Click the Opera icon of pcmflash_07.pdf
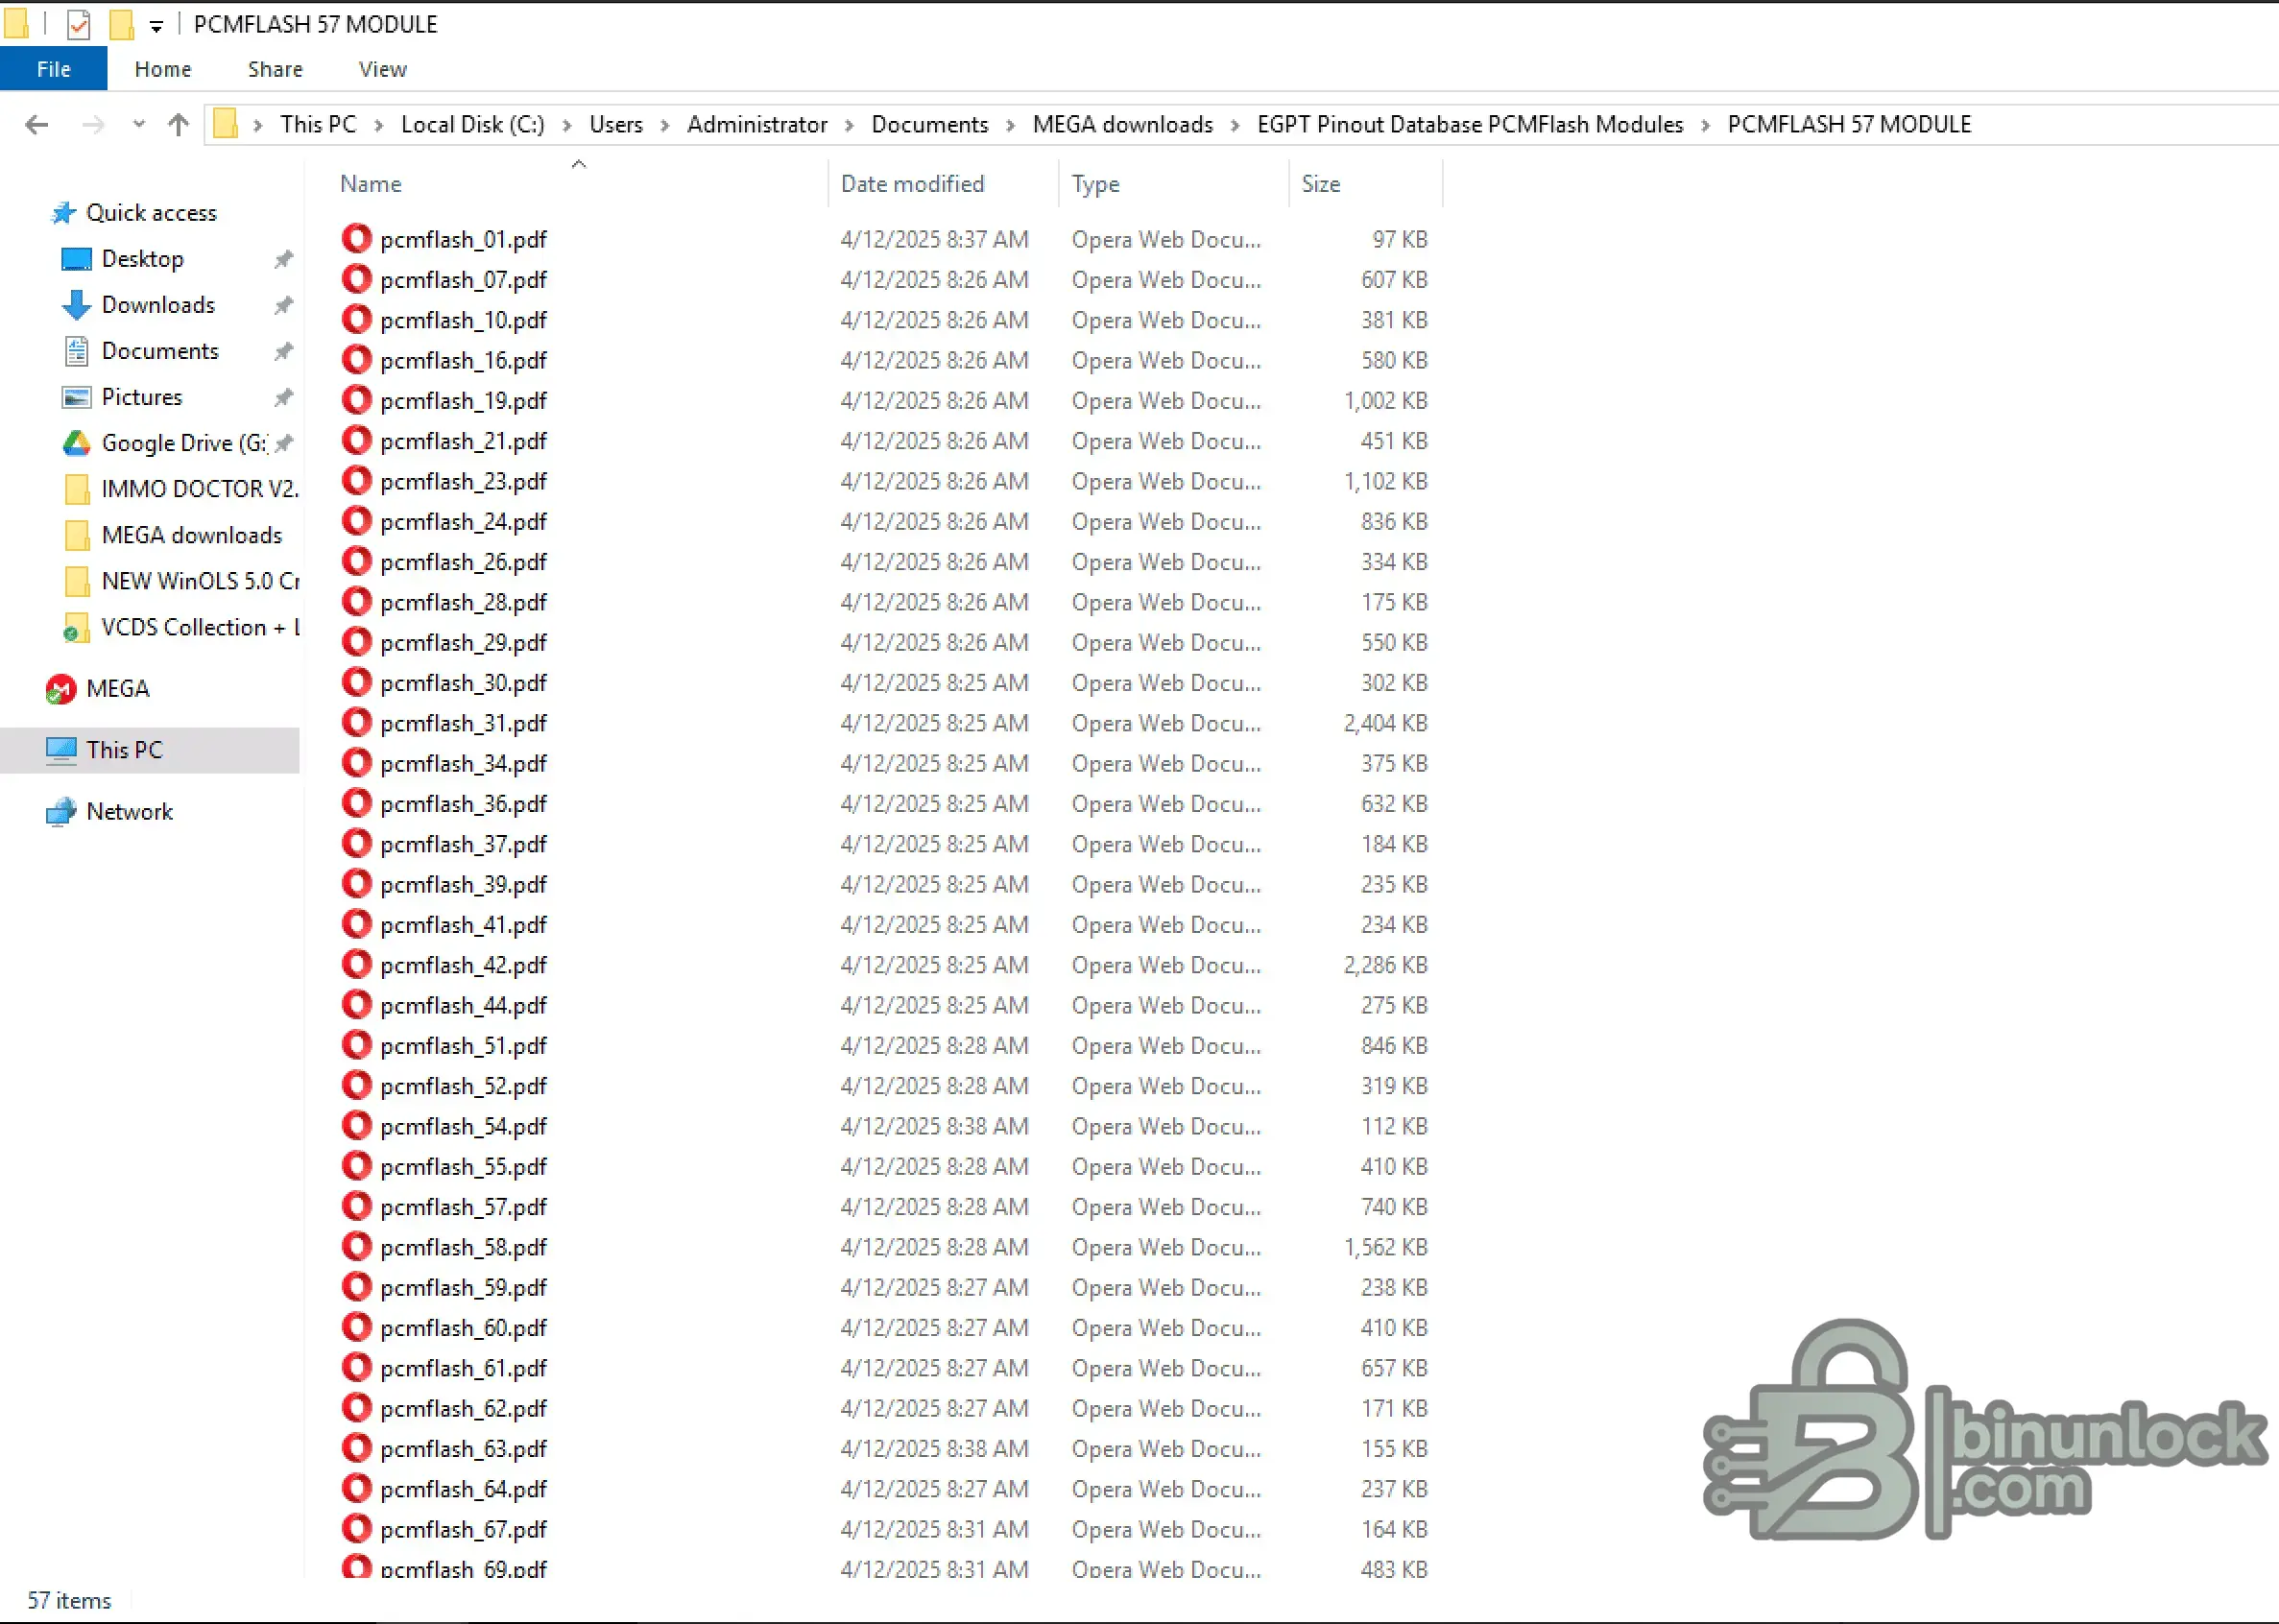Screen dimensions: 2279x1624 (356, 279)
